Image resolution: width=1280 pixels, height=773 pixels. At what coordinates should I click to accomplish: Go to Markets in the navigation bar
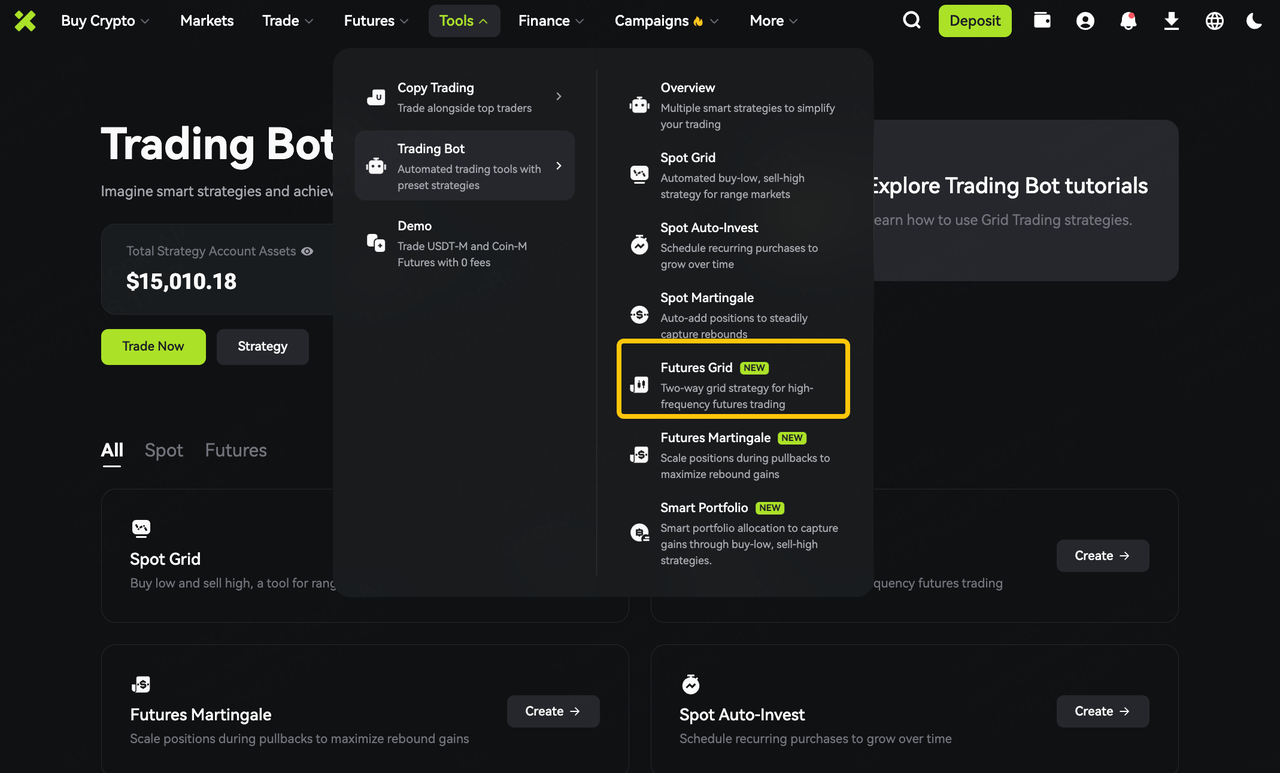207,20
